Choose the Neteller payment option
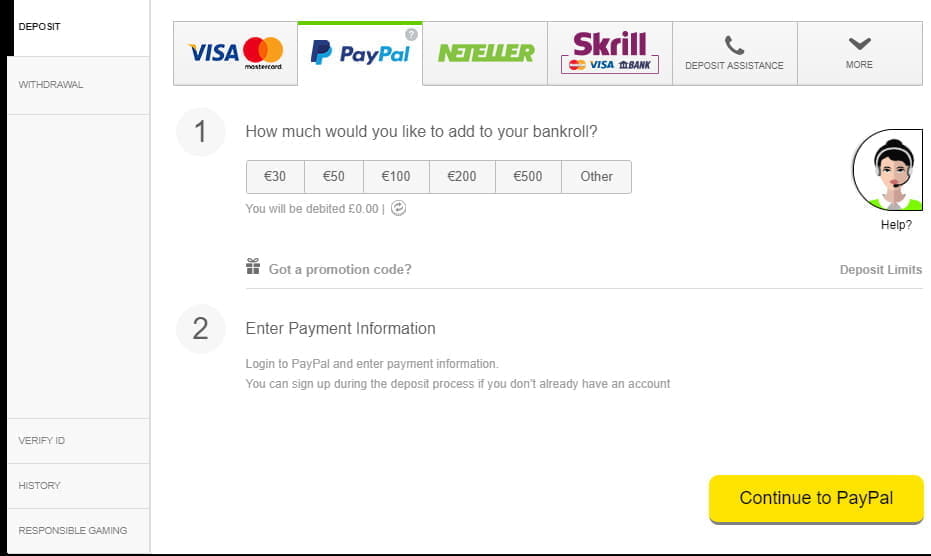Image resolution: width=931 pixels, height=556 pixels. point(485,53)
